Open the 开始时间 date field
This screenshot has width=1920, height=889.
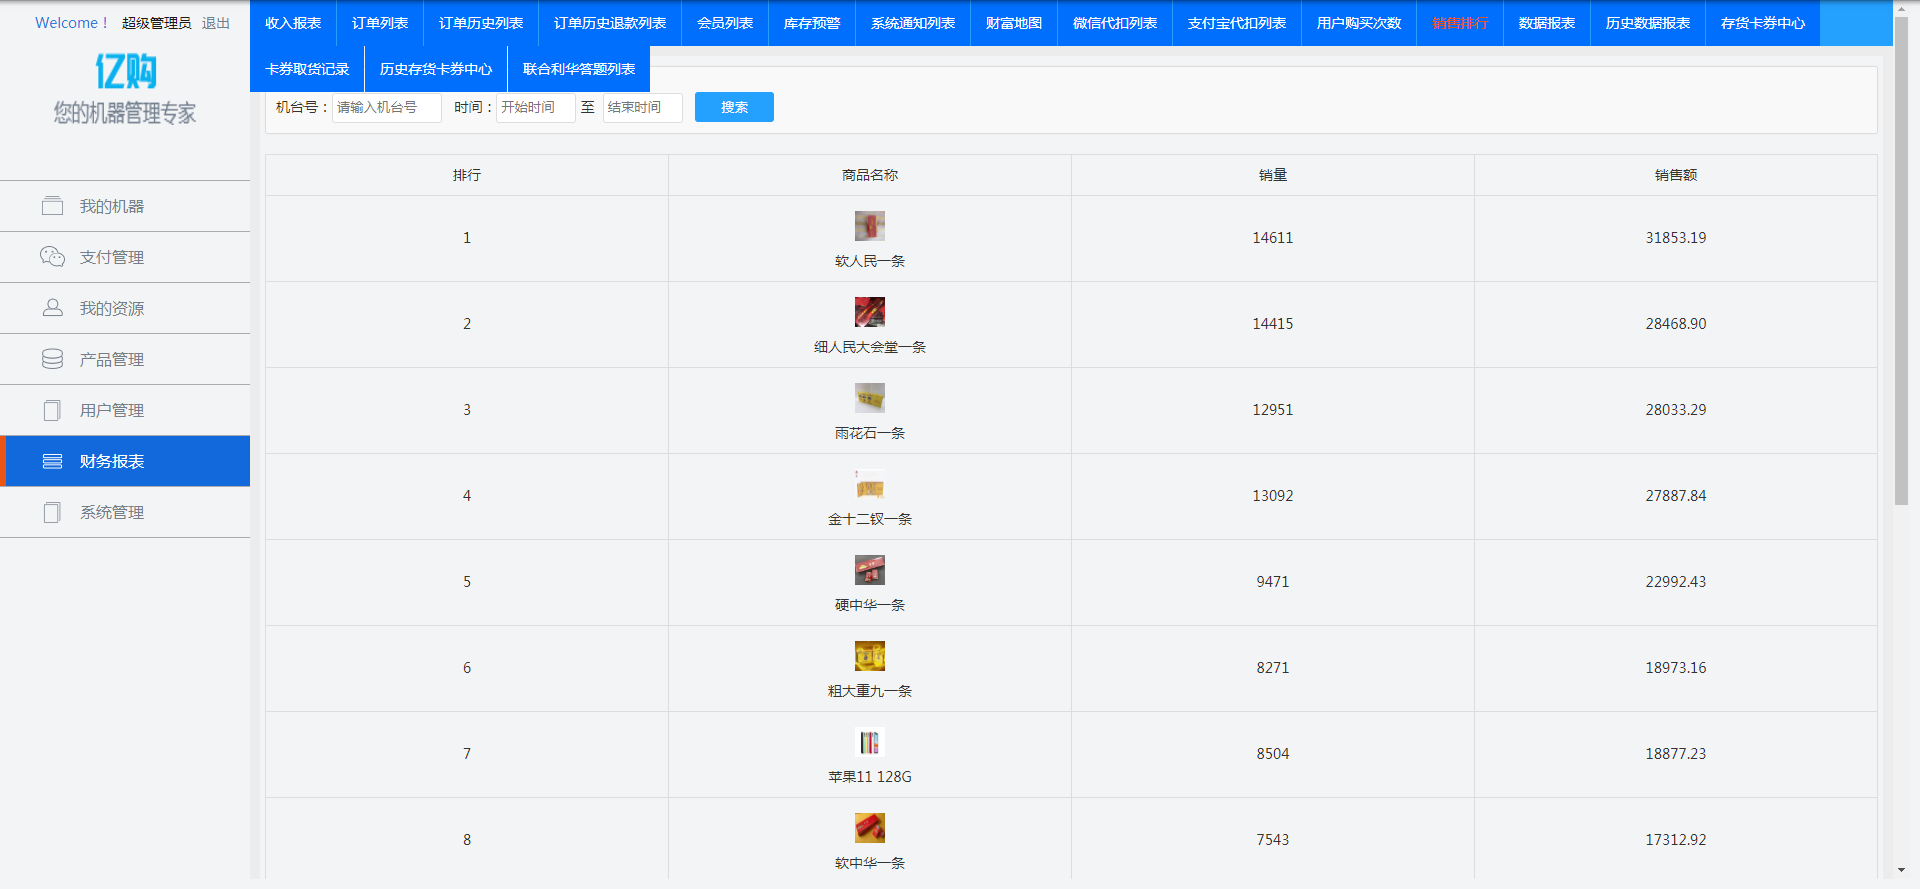click(x=535, y=107)
